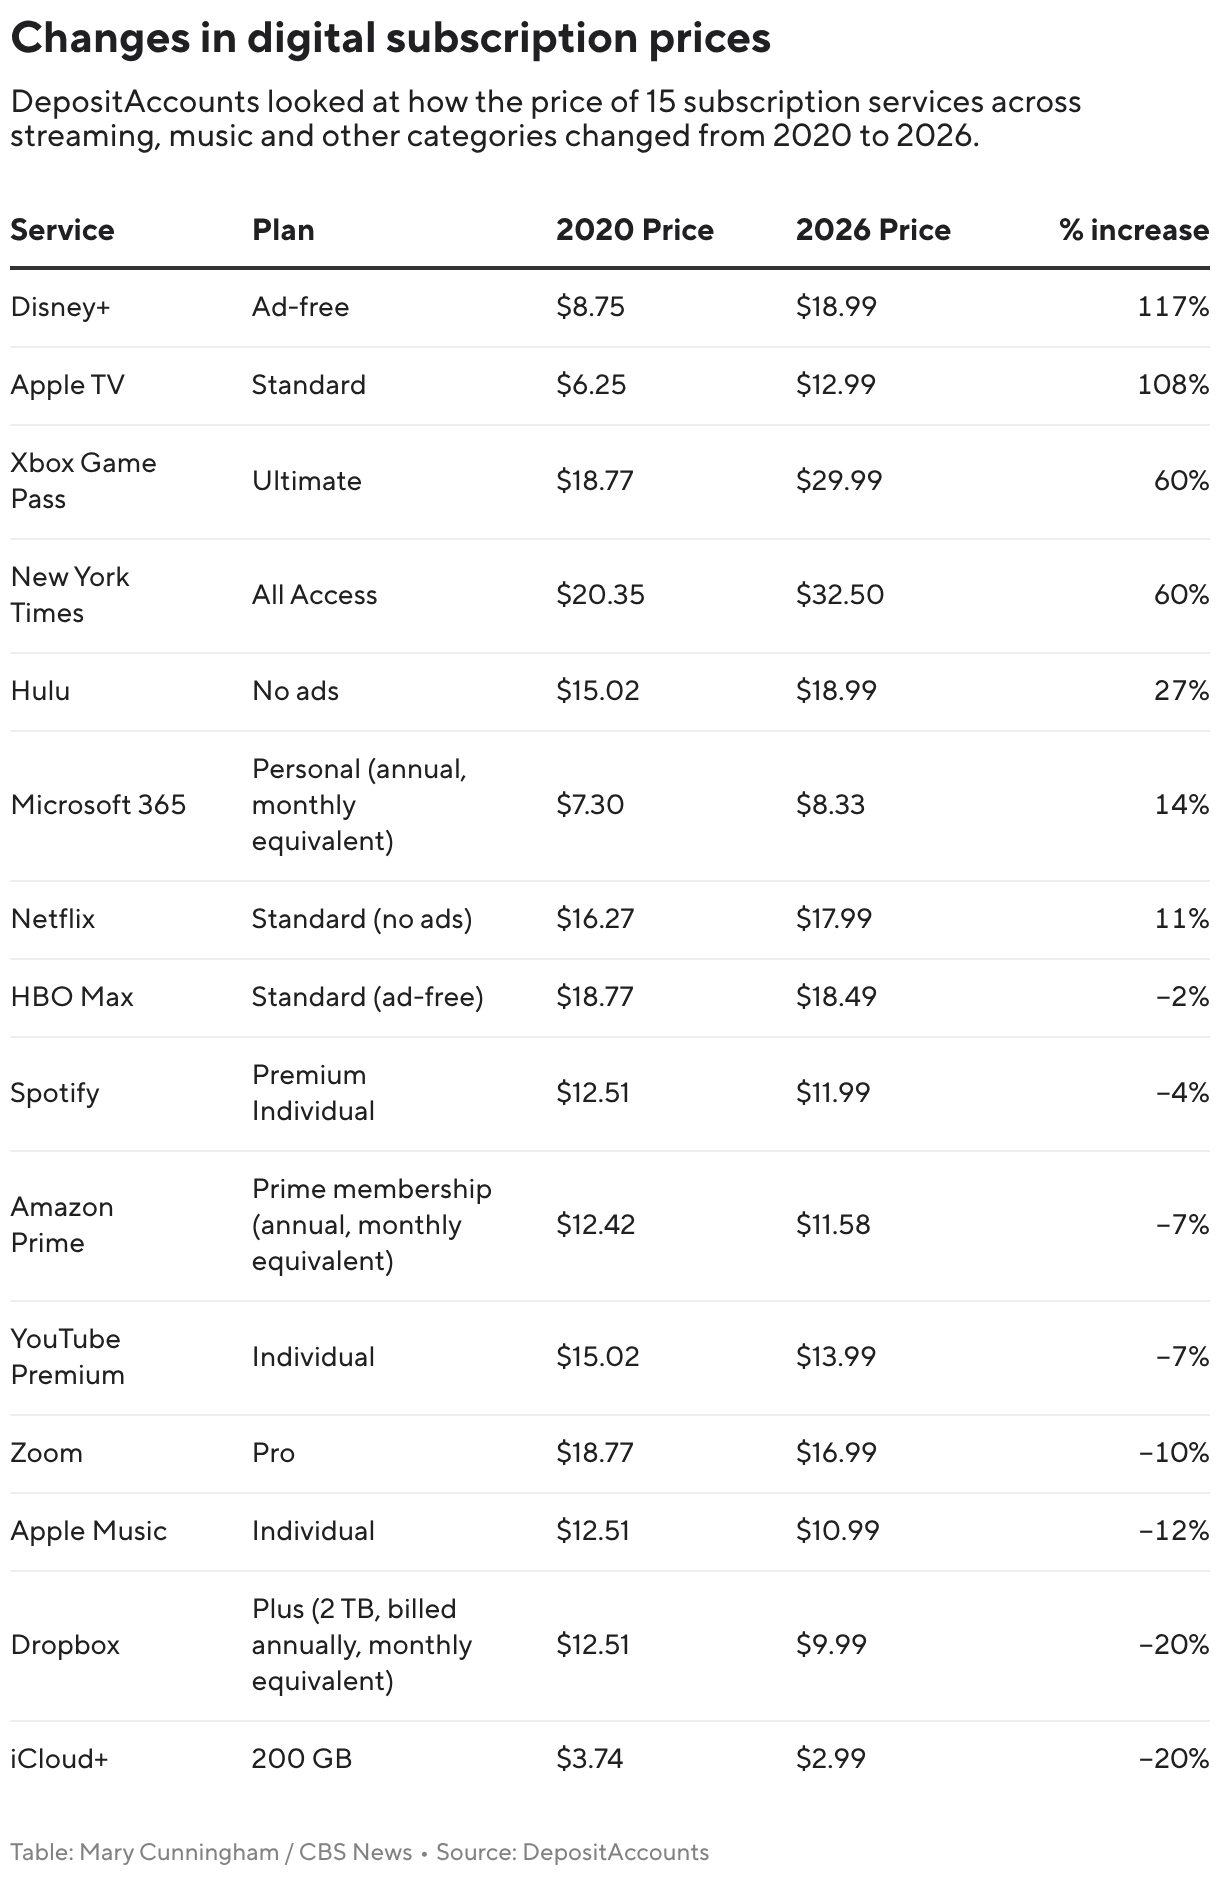Select the iCloud+ 200 GB plan cell

click(x=302, y=1758)
